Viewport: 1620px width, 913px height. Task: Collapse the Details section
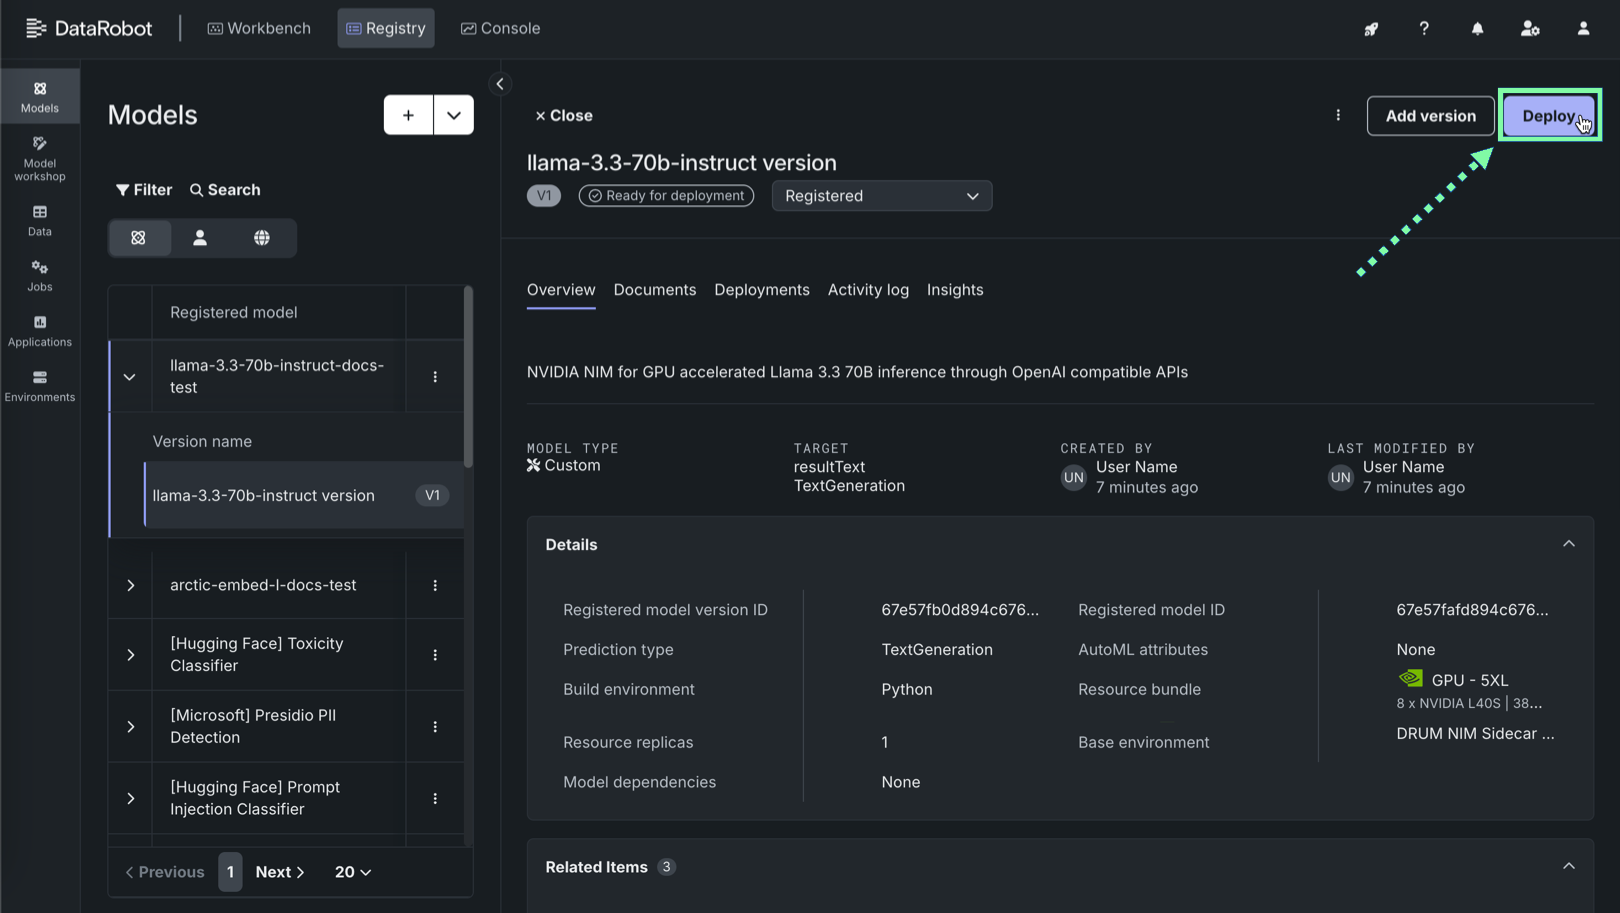point(1568,544)
